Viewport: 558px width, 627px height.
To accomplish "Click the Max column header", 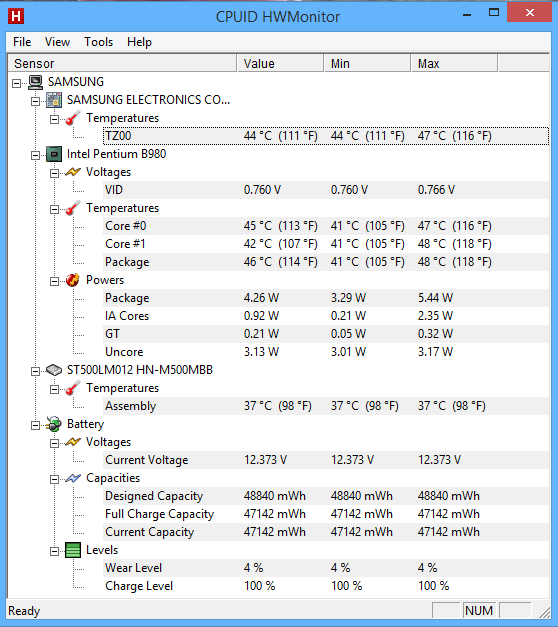I will 454,64.
